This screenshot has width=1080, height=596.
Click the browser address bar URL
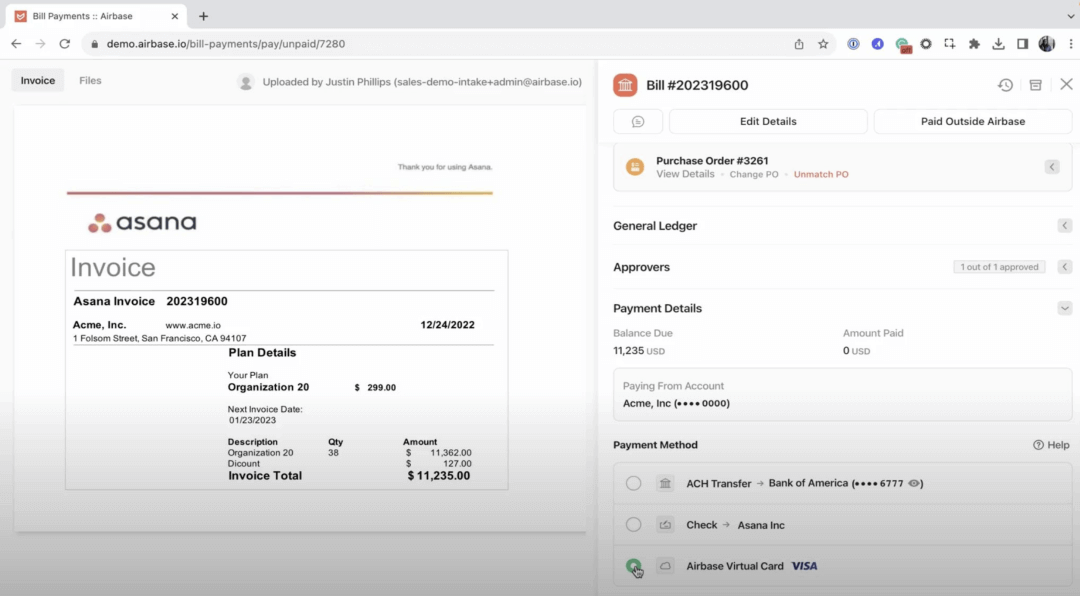click(x=226, y=43)
